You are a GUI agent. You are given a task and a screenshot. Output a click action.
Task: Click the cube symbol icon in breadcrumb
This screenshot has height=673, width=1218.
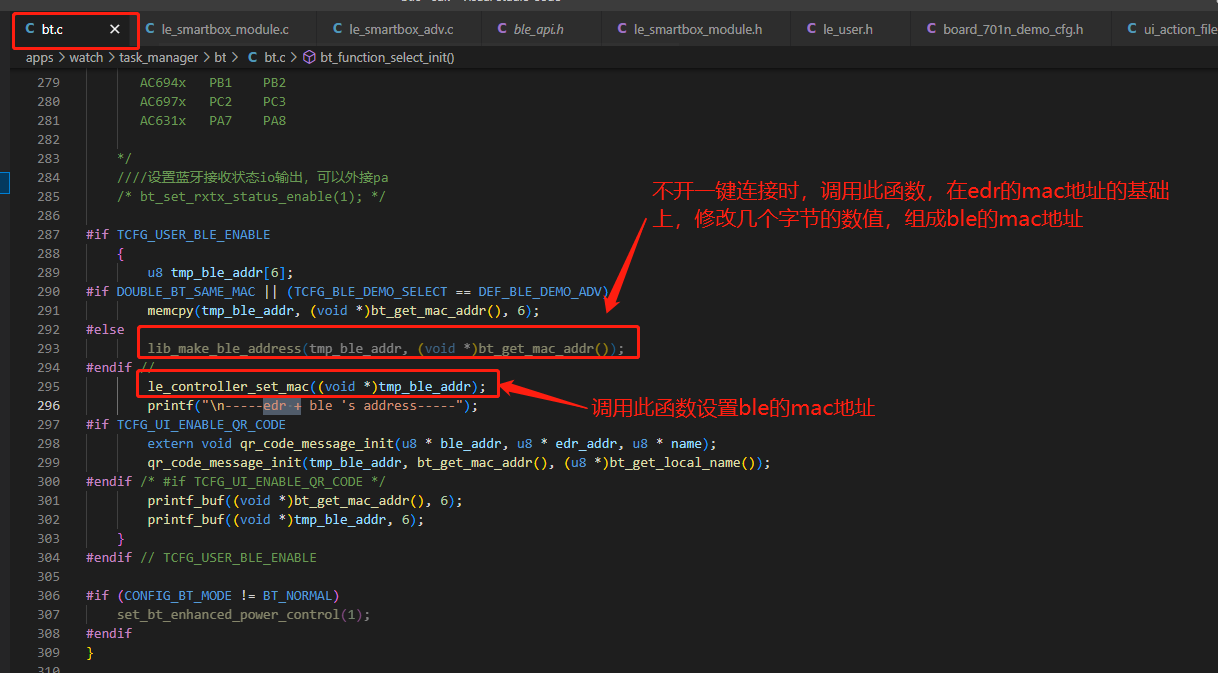[x=309, y=58]
